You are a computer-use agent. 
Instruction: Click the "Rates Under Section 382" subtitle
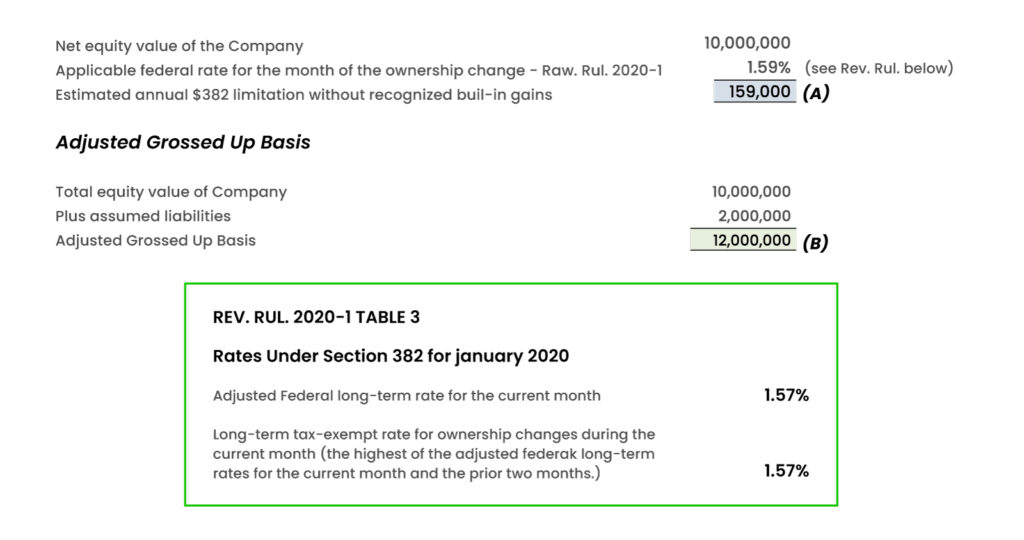pyautogui.click(x=391, y=356)
